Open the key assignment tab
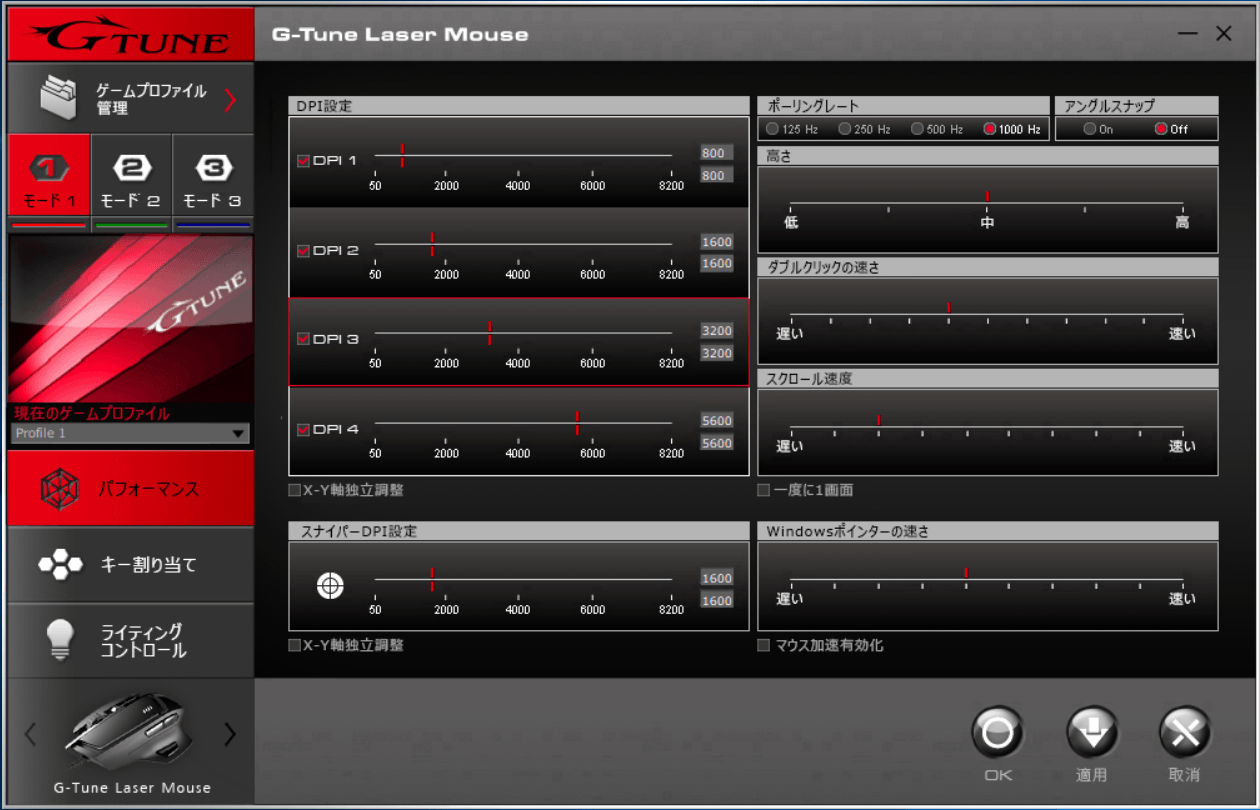The image size is (1260, 810). (x=131, y=565)
